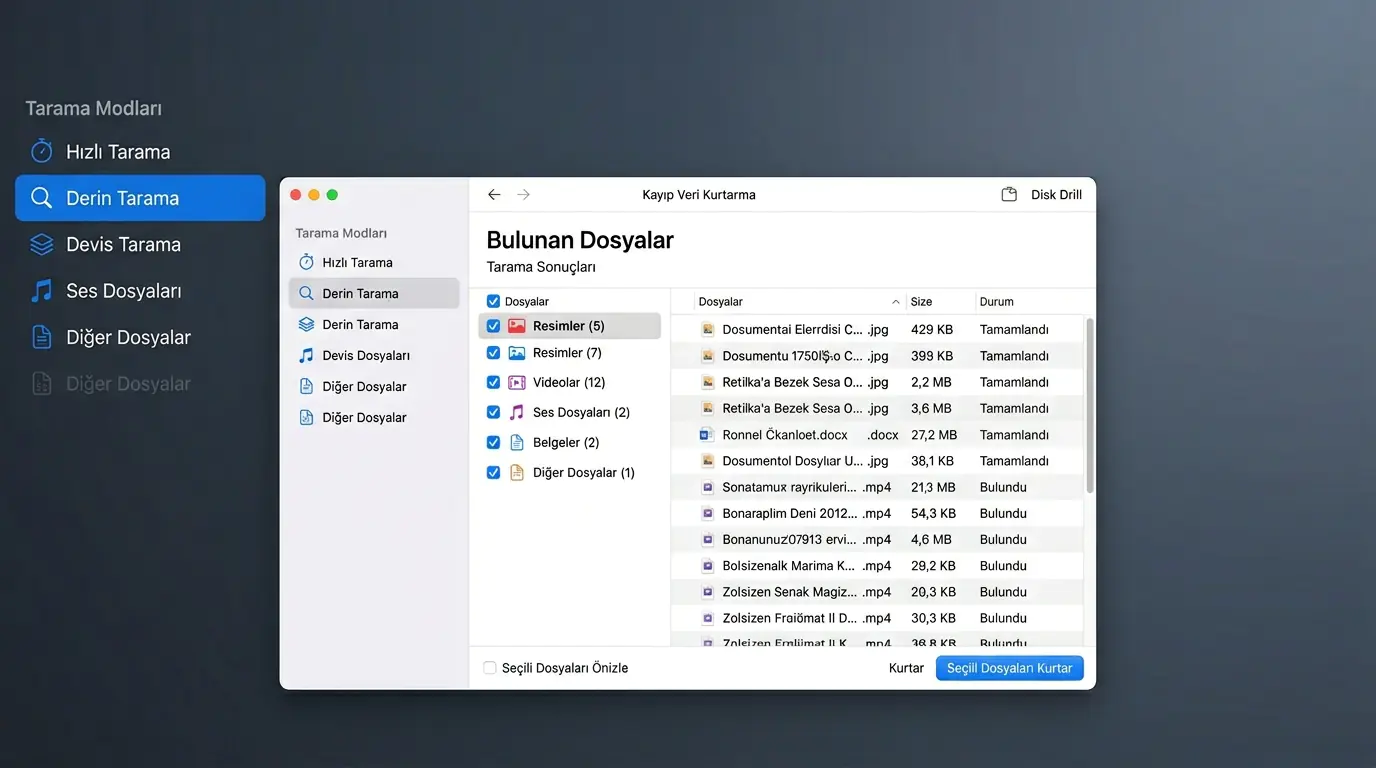Toggle sort arrow in Dosyalar column header
Screen dimensions: 1376x768
[895, 302]
